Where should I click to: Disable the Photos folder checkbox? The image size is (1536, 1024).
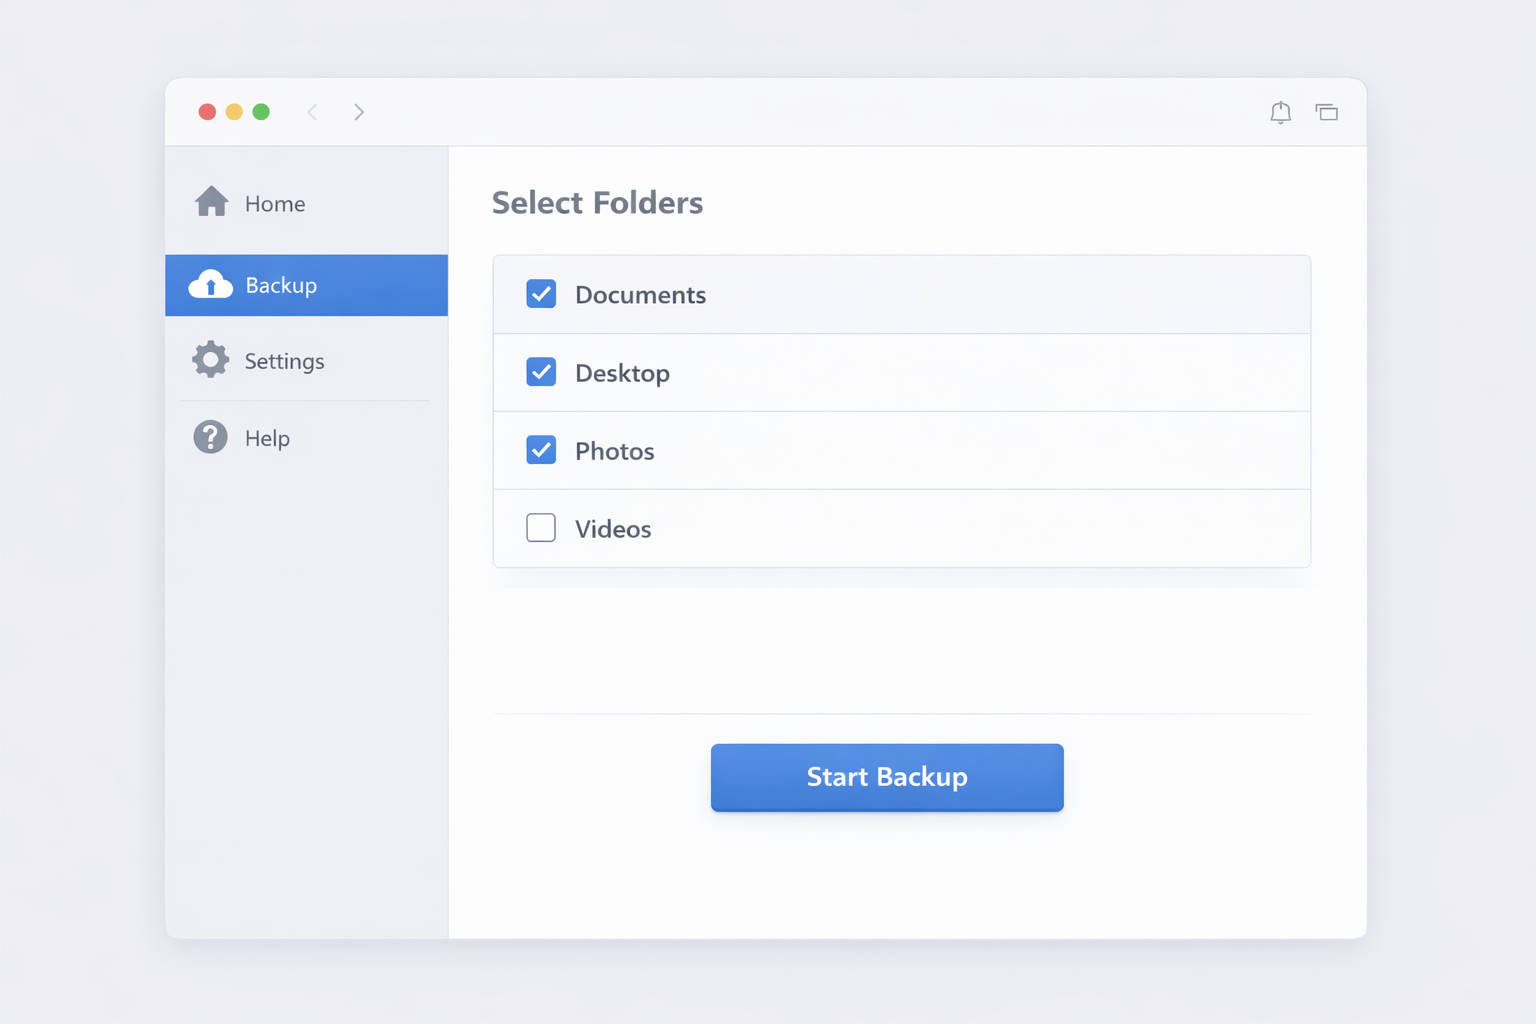[x=541, y=450]
